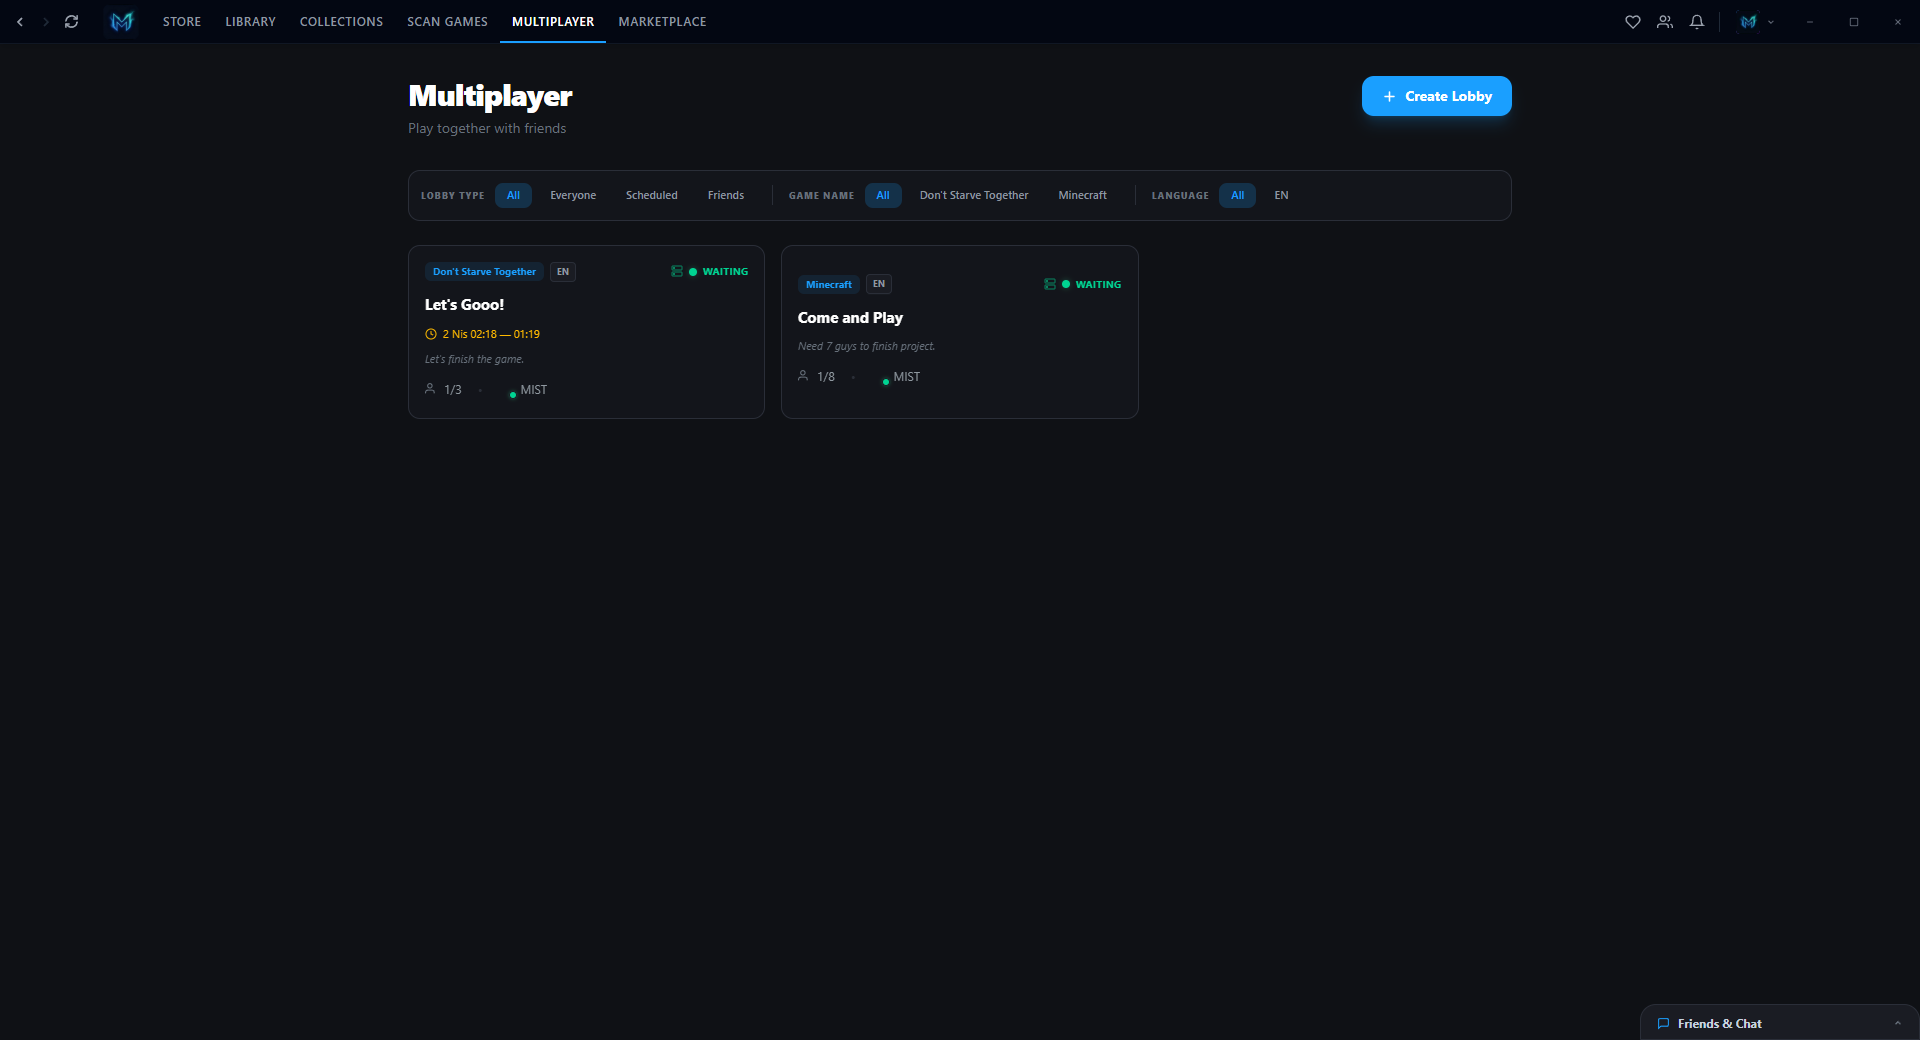Click host MIST on Come and Play card
The width and height of the screenshot is (1920, 1040).
906,377
